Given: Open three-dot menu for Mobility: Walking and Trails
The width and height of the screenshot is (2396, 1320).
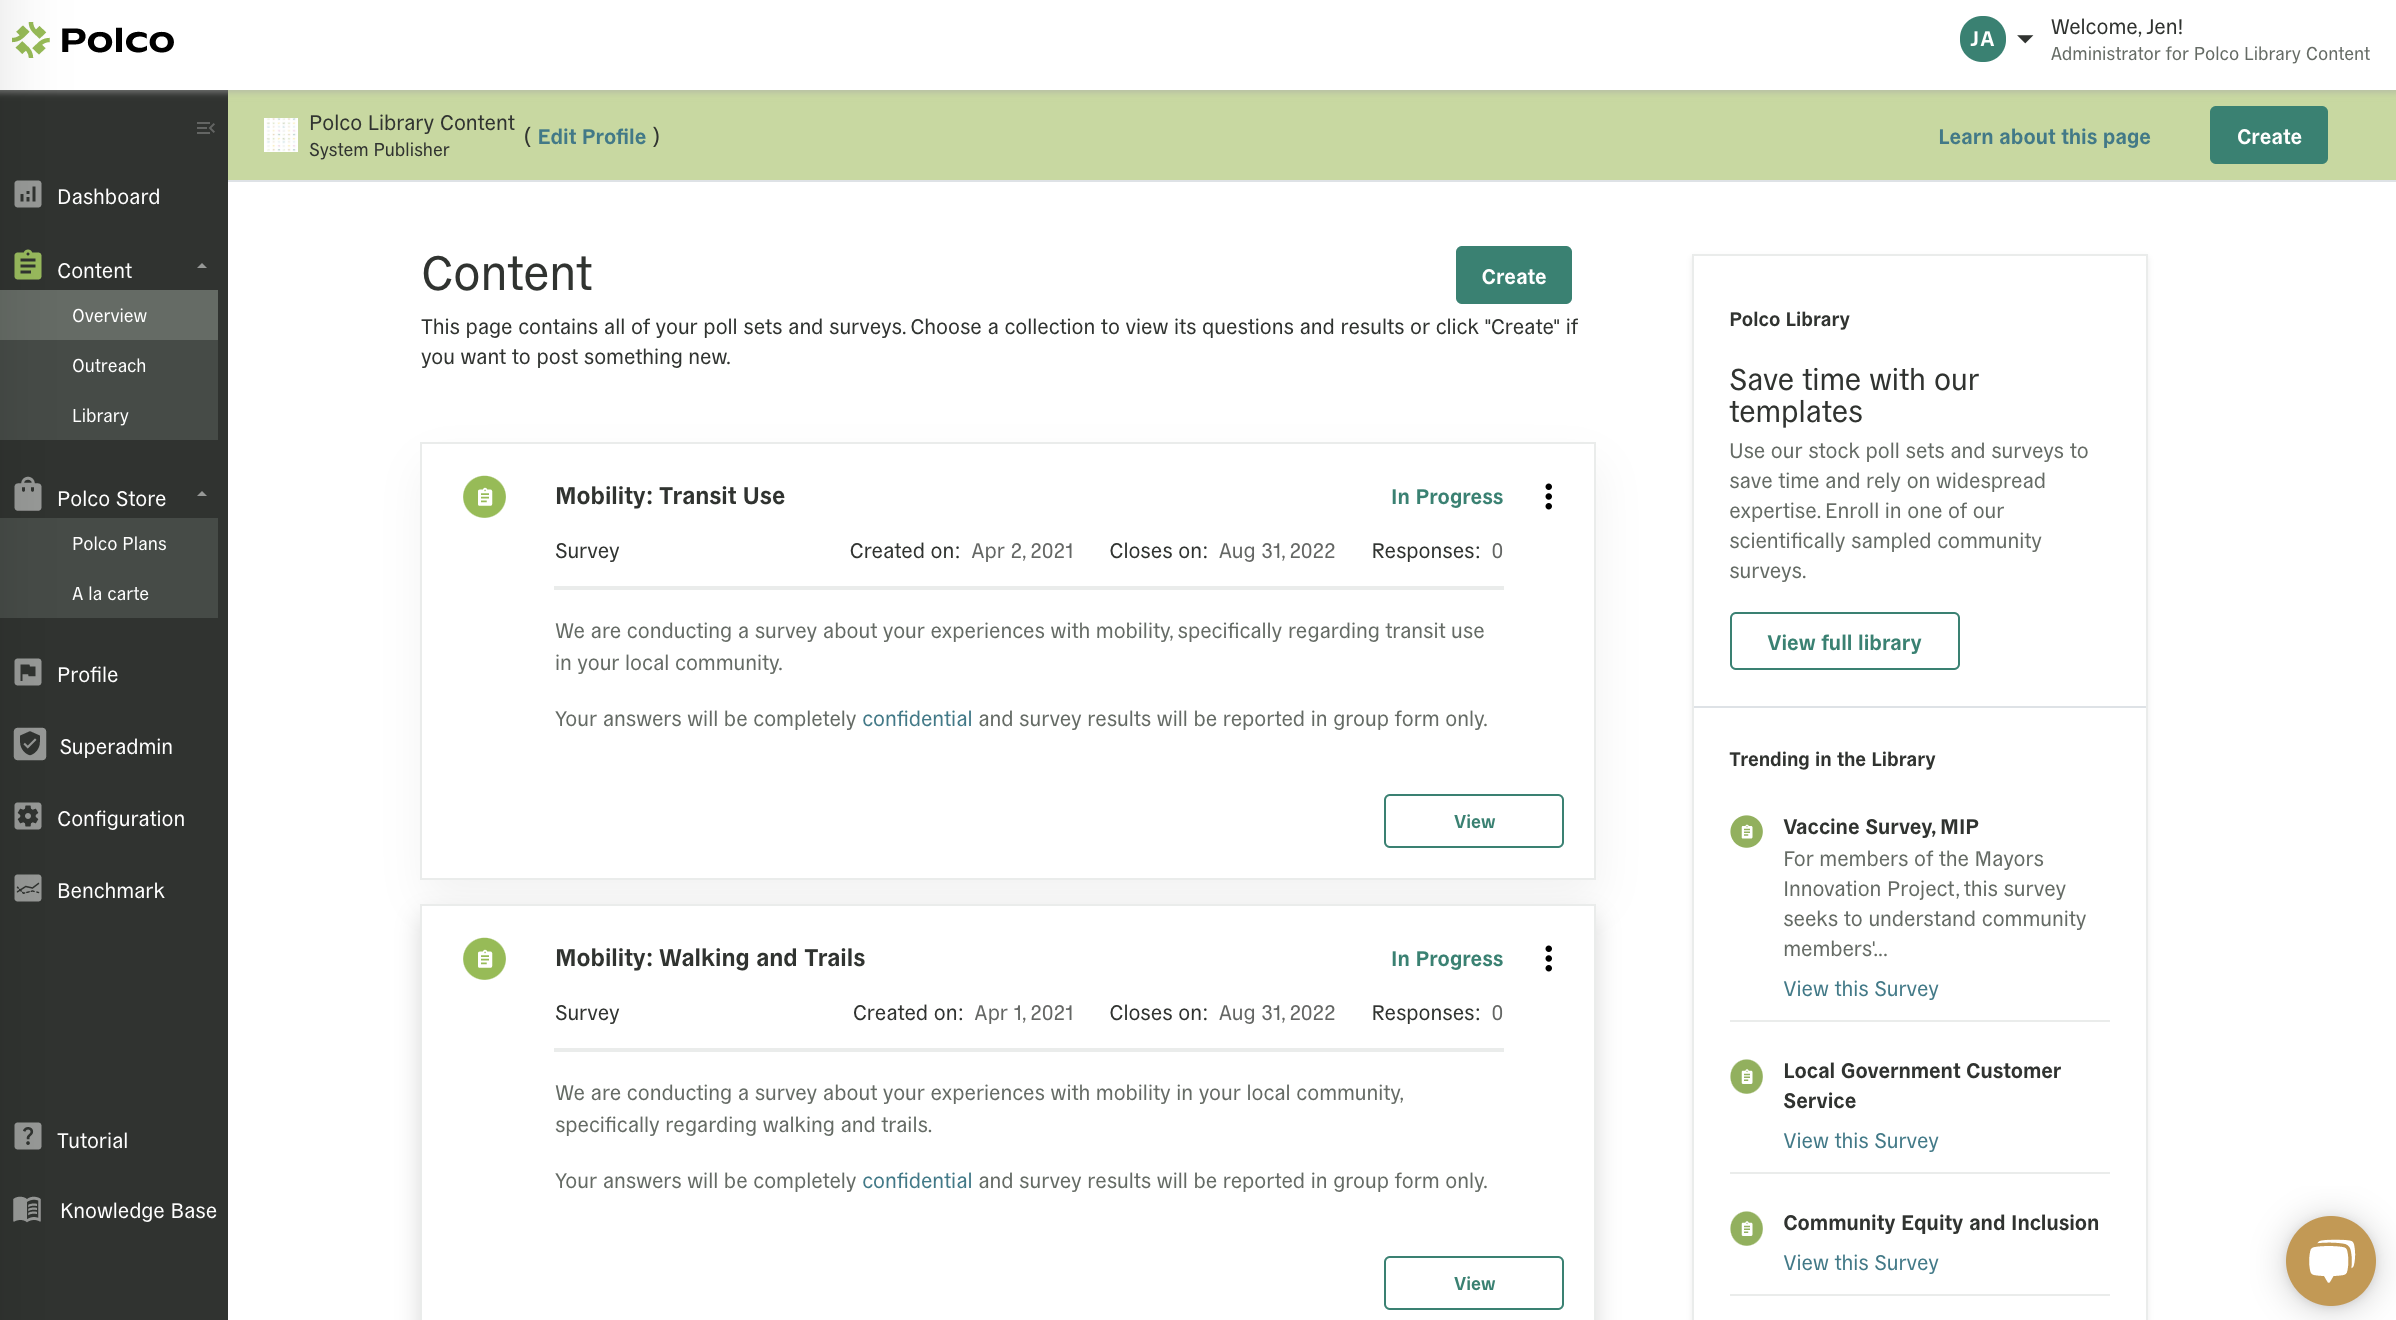Looking at the screenshot, I should [1548, 959].
